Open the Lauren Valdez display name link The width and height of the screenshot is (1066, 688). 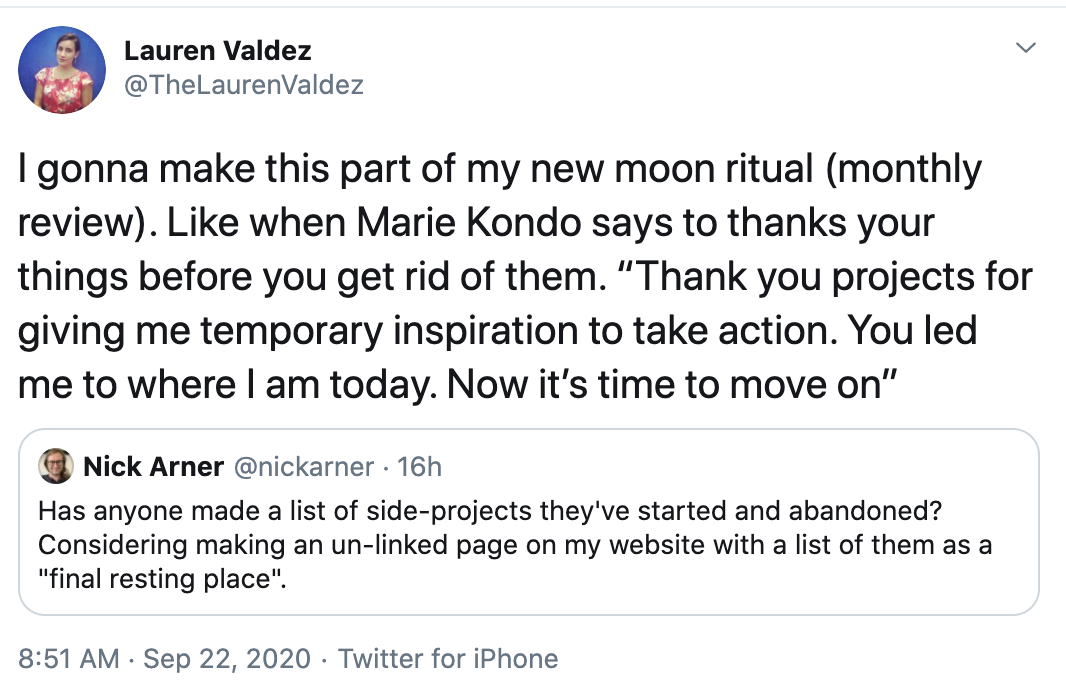pos(218,50)
